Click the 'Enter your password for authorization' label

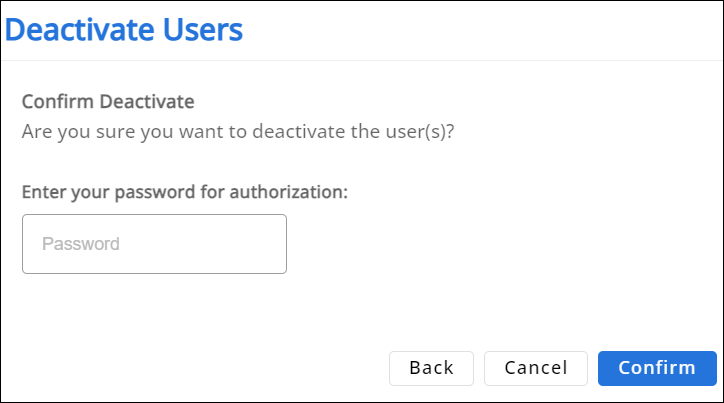(185, 191)
